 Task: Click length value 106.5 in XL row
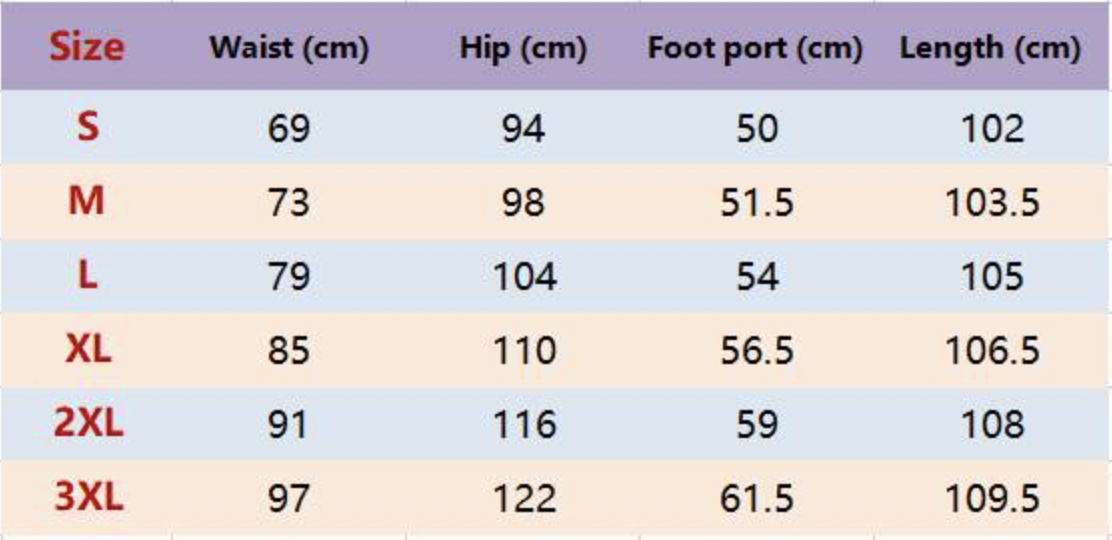(x=993, y=351)
